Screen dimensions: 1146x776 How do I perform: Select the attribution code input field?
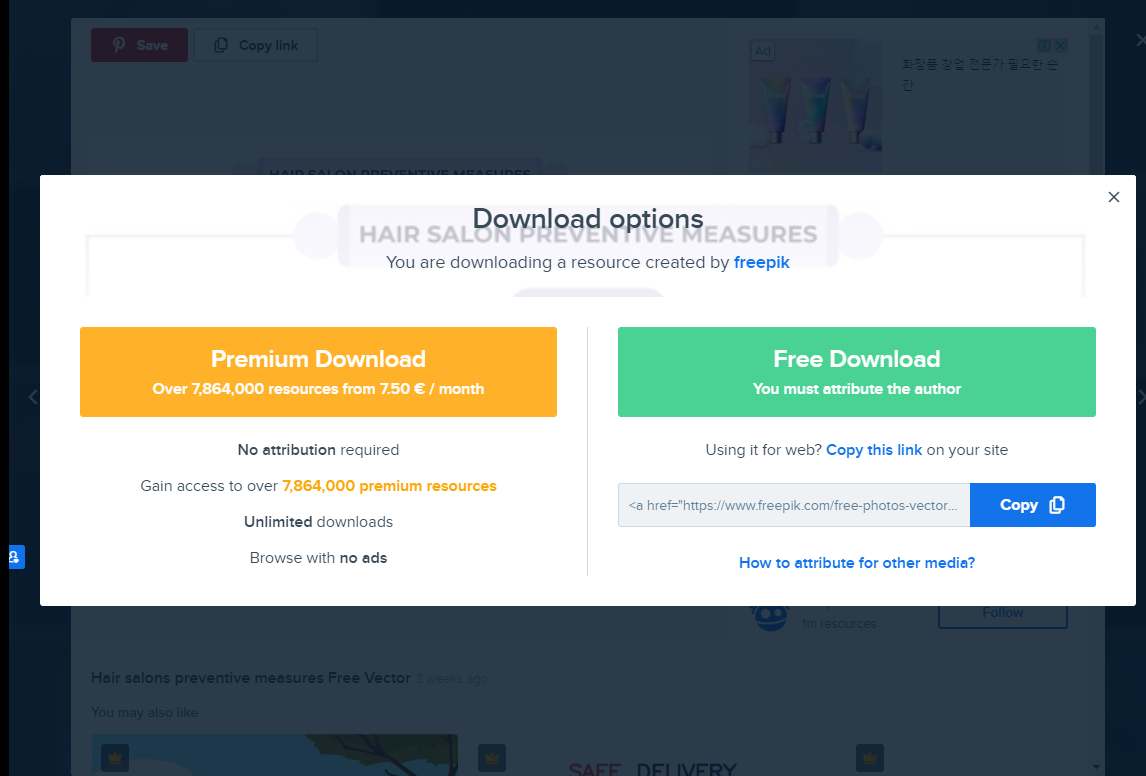click(x=794, y=505)
